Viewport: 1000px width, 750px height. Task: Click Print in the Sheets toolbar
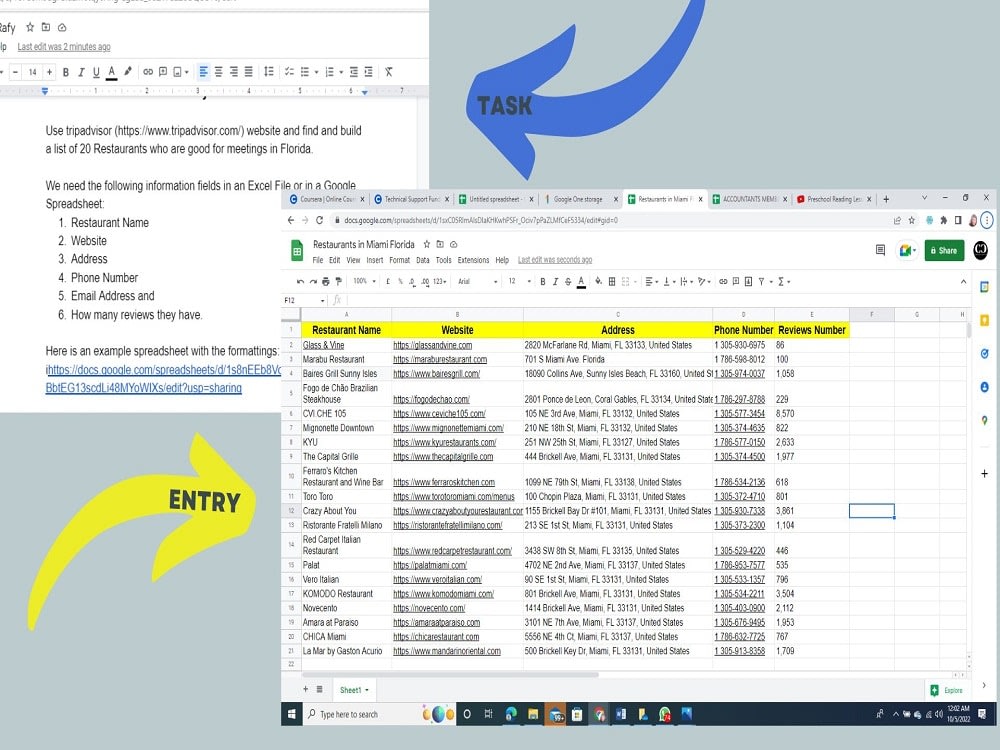point(326,281)
